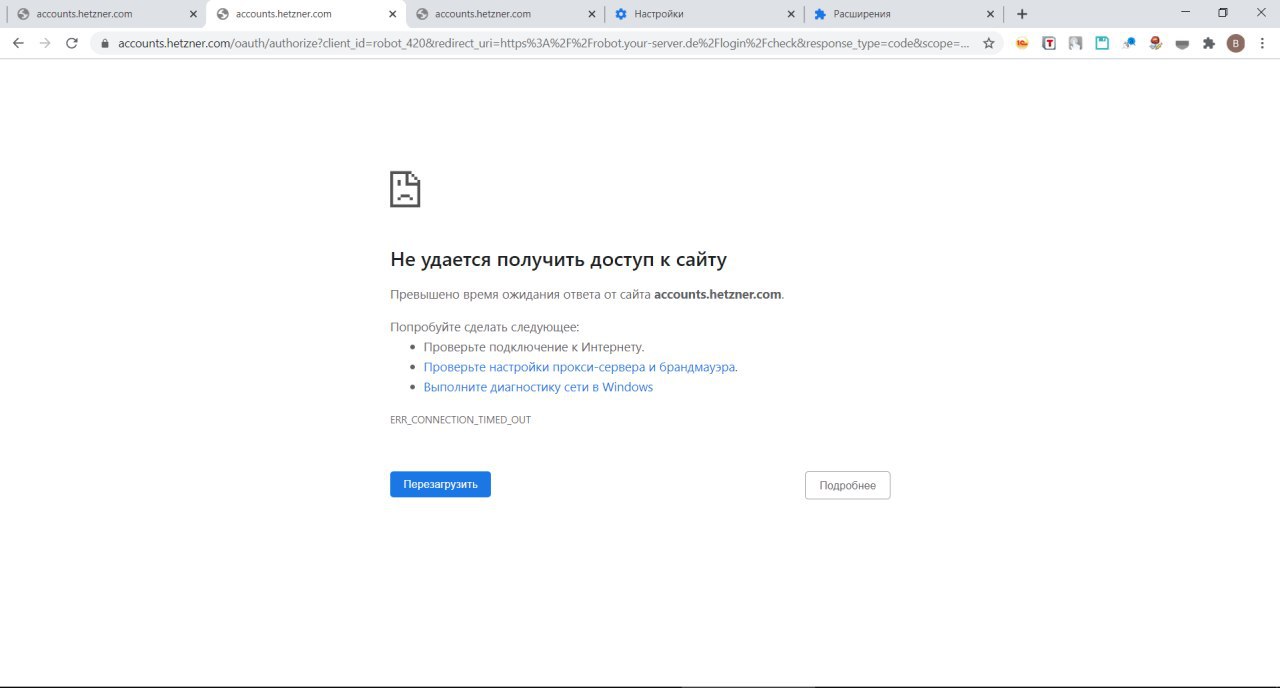Open the orange 1C extension

click(1022, 43)
